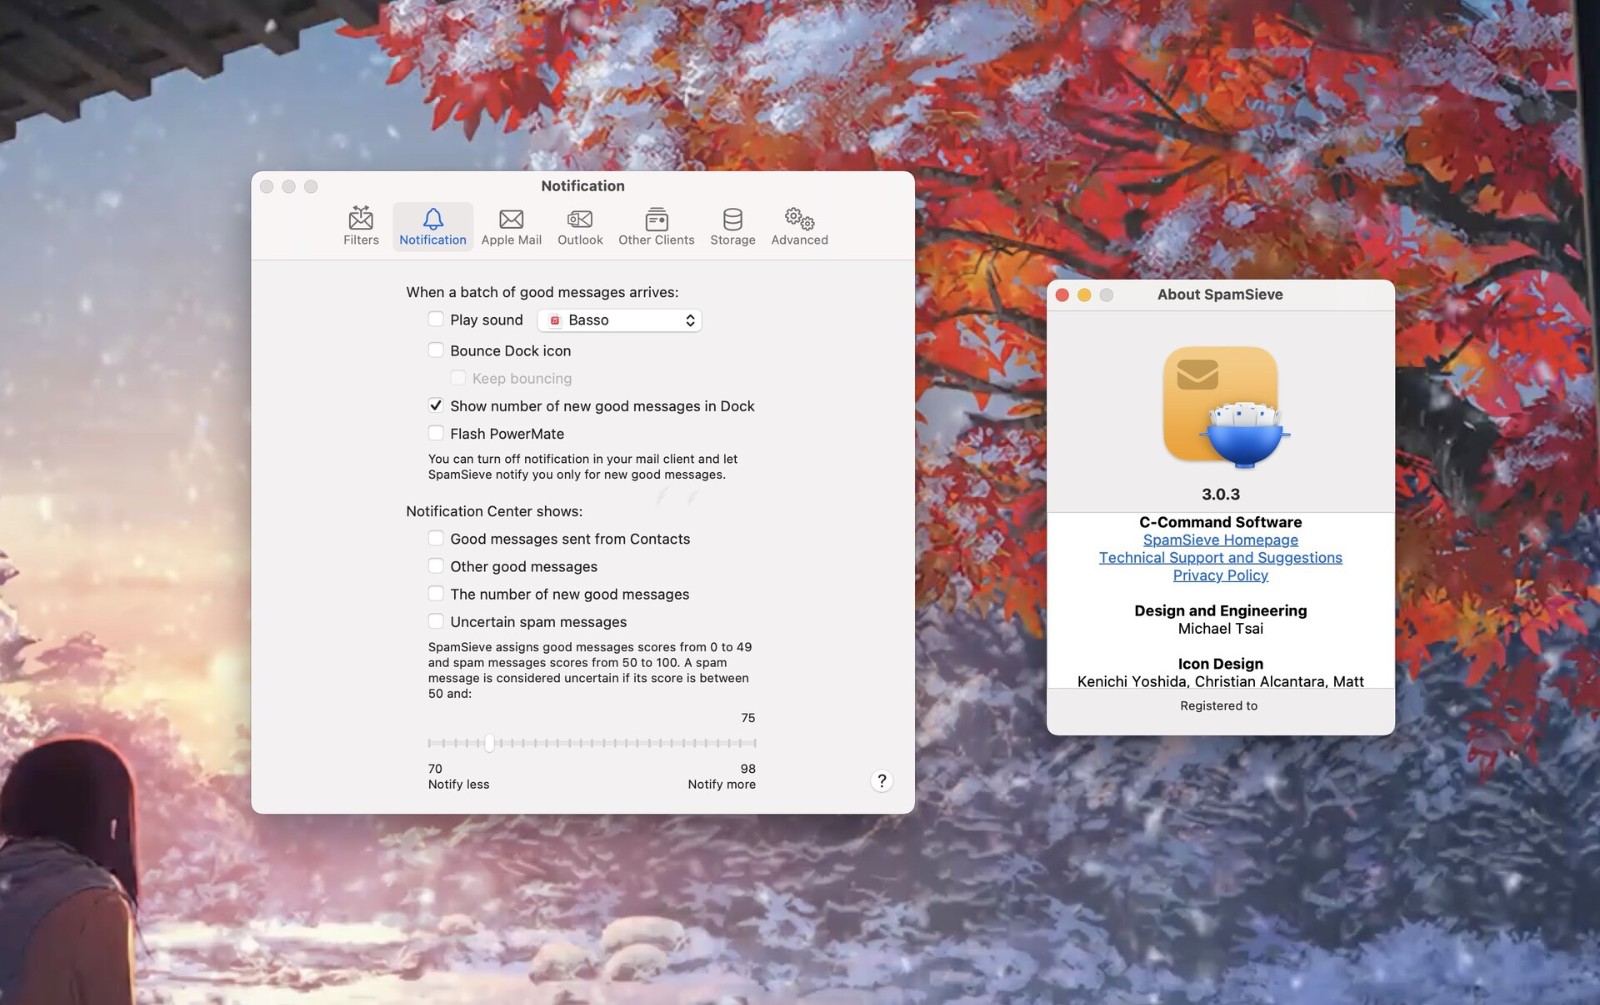This screenshot has width=1600, height=1005.
Task: Open the Privacy Policy link
Action: 1220,575
